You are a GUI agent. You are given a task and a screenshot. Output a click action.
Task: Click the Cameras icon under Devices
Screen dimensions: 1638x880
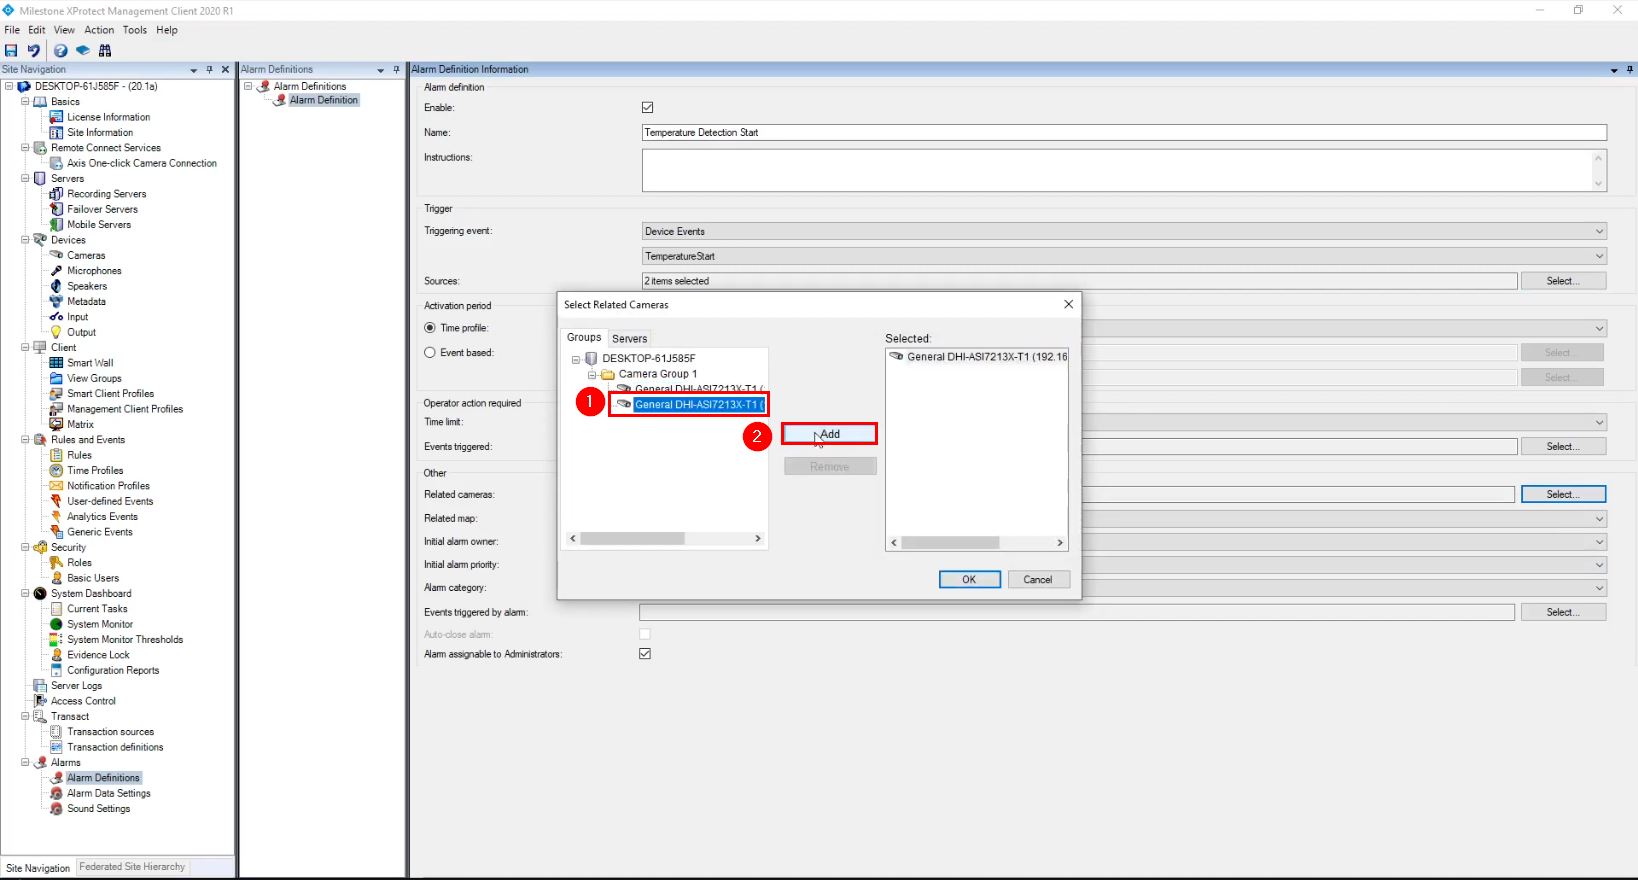[56, 255]
